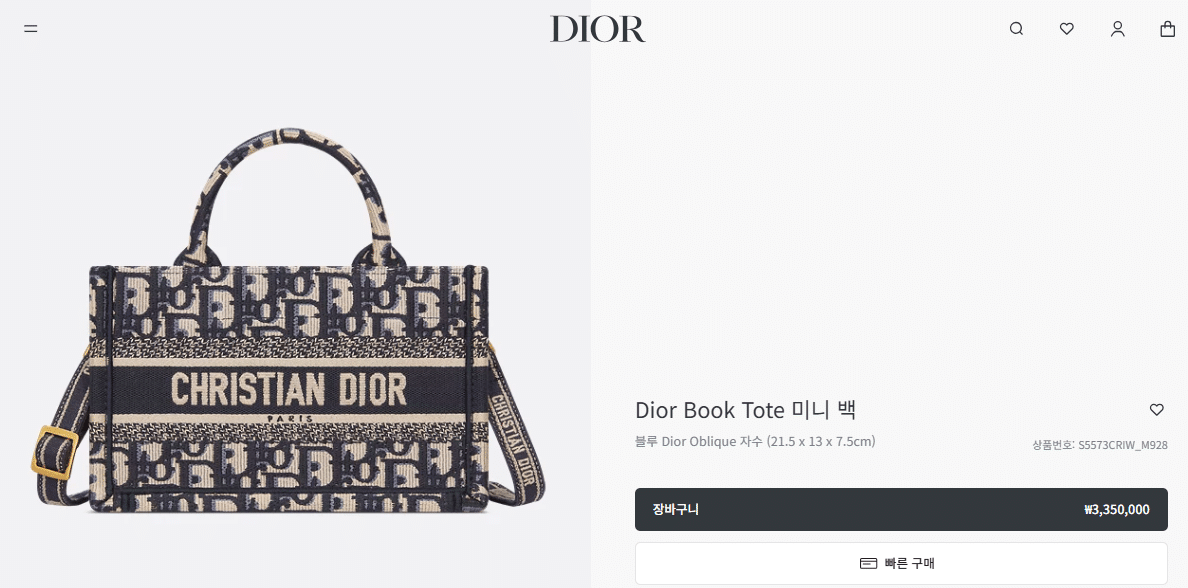This screenshot has height=588, width=1188.
Task: Click the Christian Dior strap on right side
Action: coord(515,443)
